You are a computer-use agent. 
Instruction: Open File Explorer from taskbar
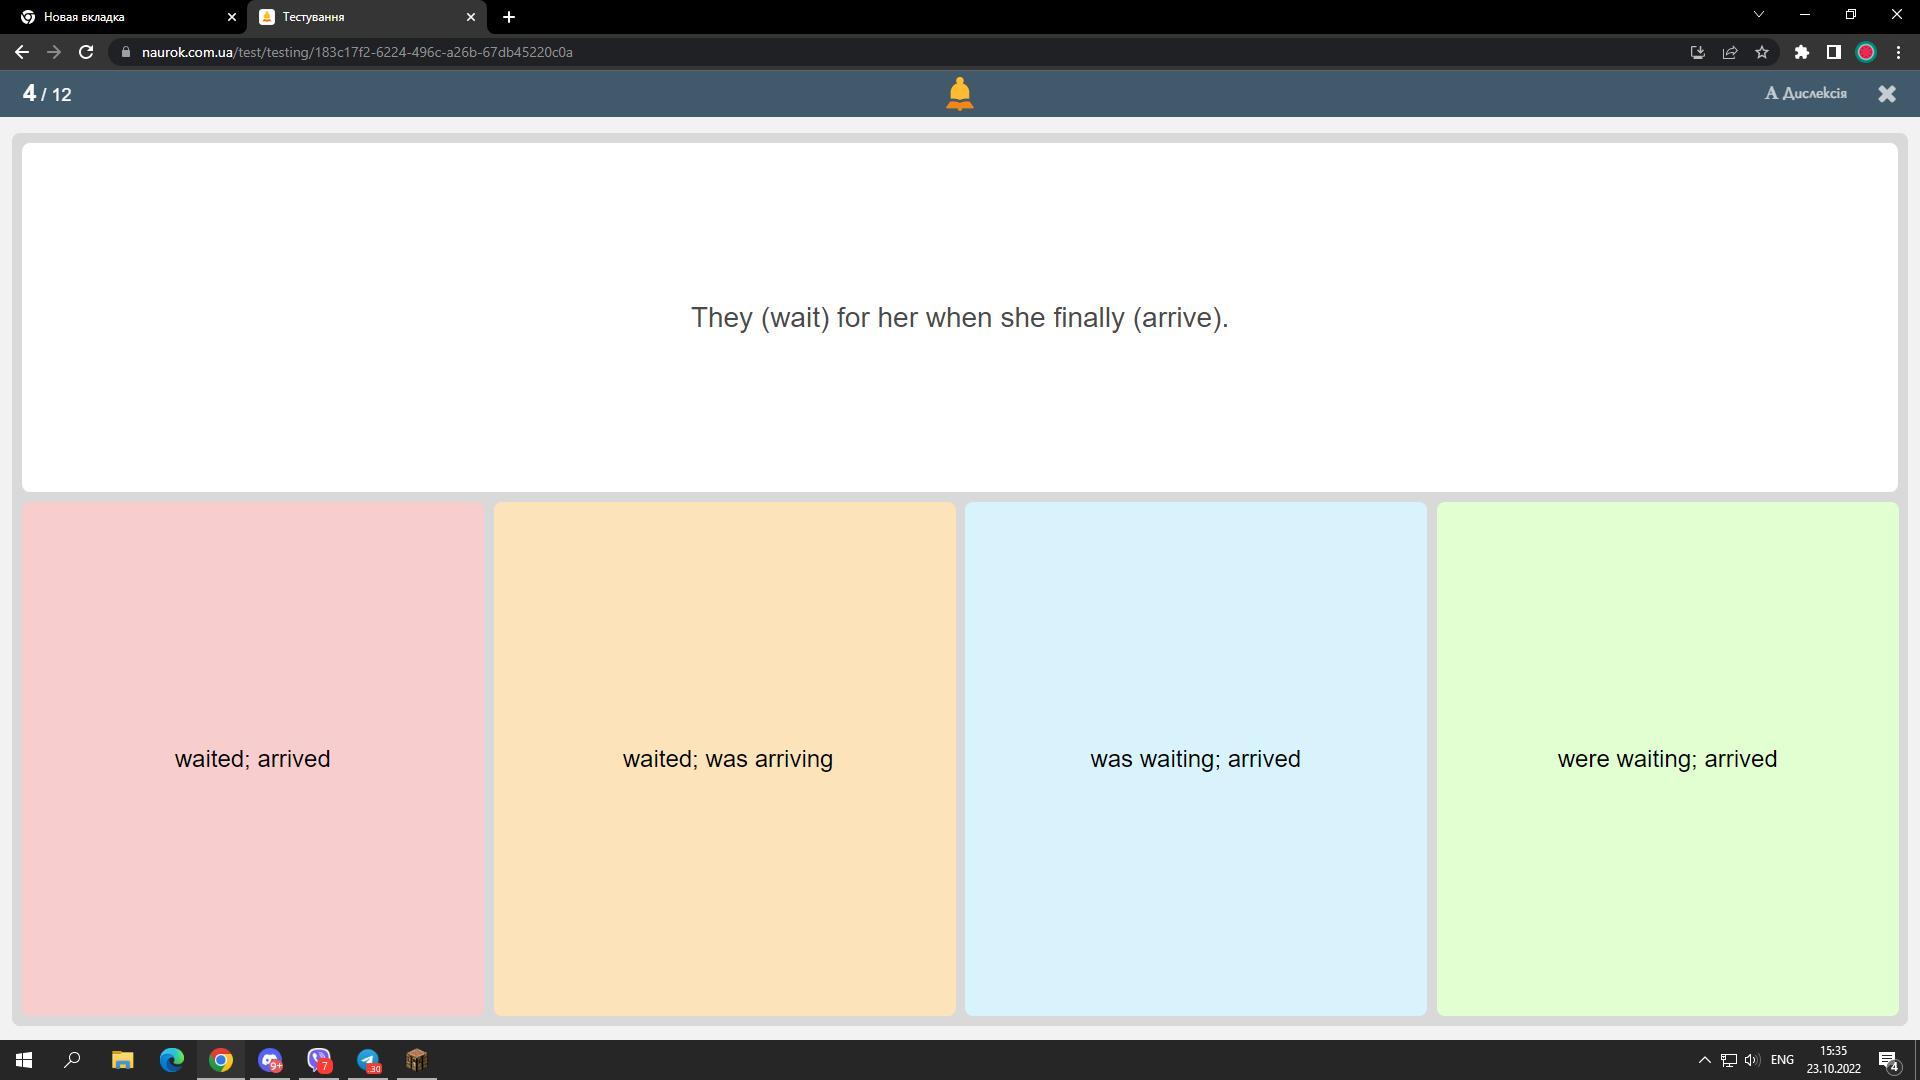click(122, 1060)
